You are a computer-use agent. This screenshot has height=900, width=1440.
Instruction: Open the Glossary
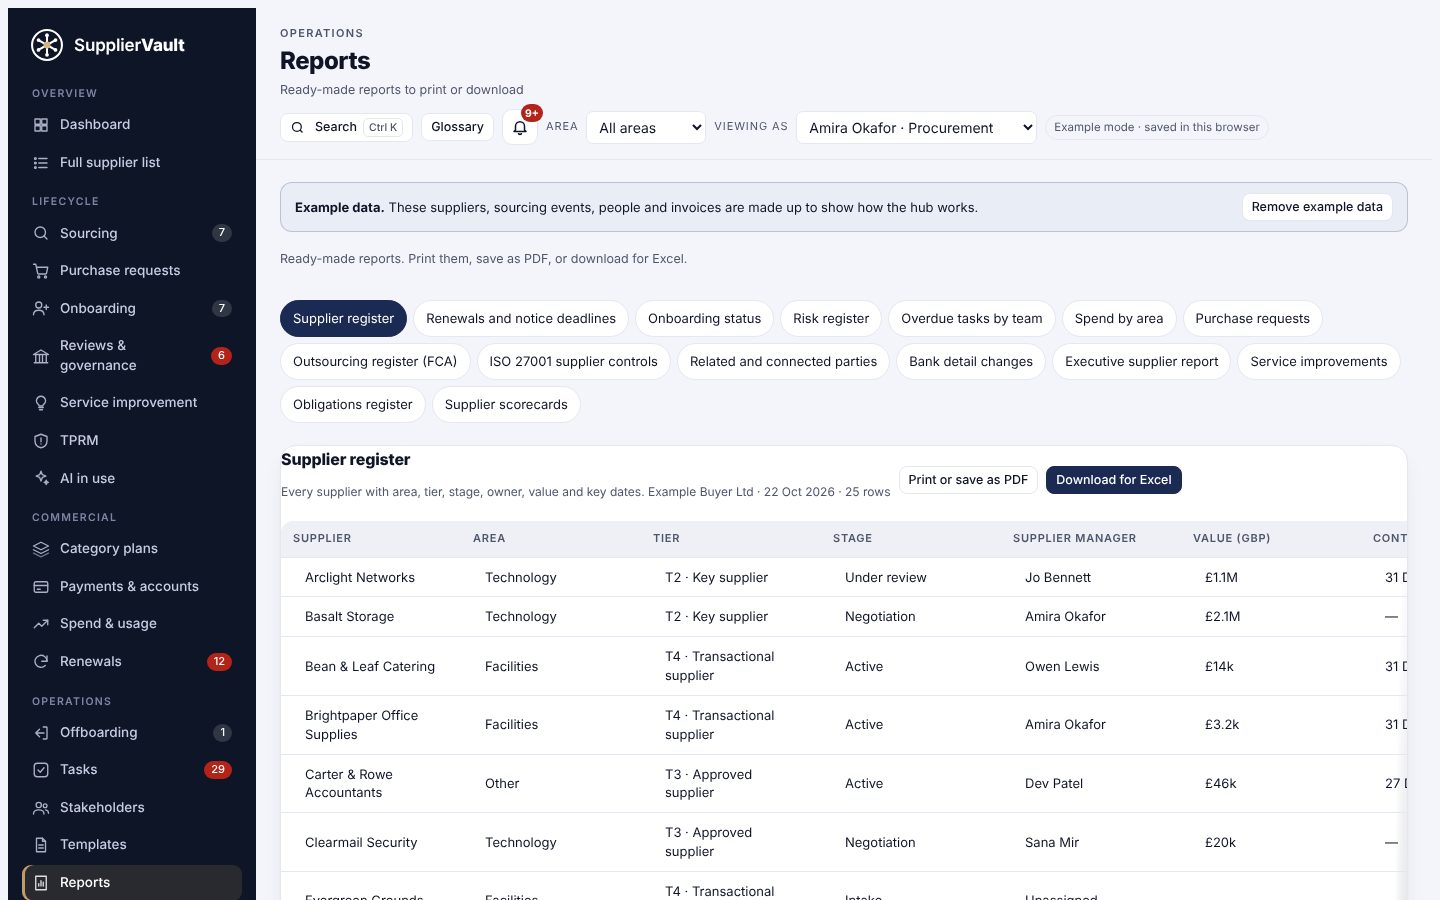point(457,127)
